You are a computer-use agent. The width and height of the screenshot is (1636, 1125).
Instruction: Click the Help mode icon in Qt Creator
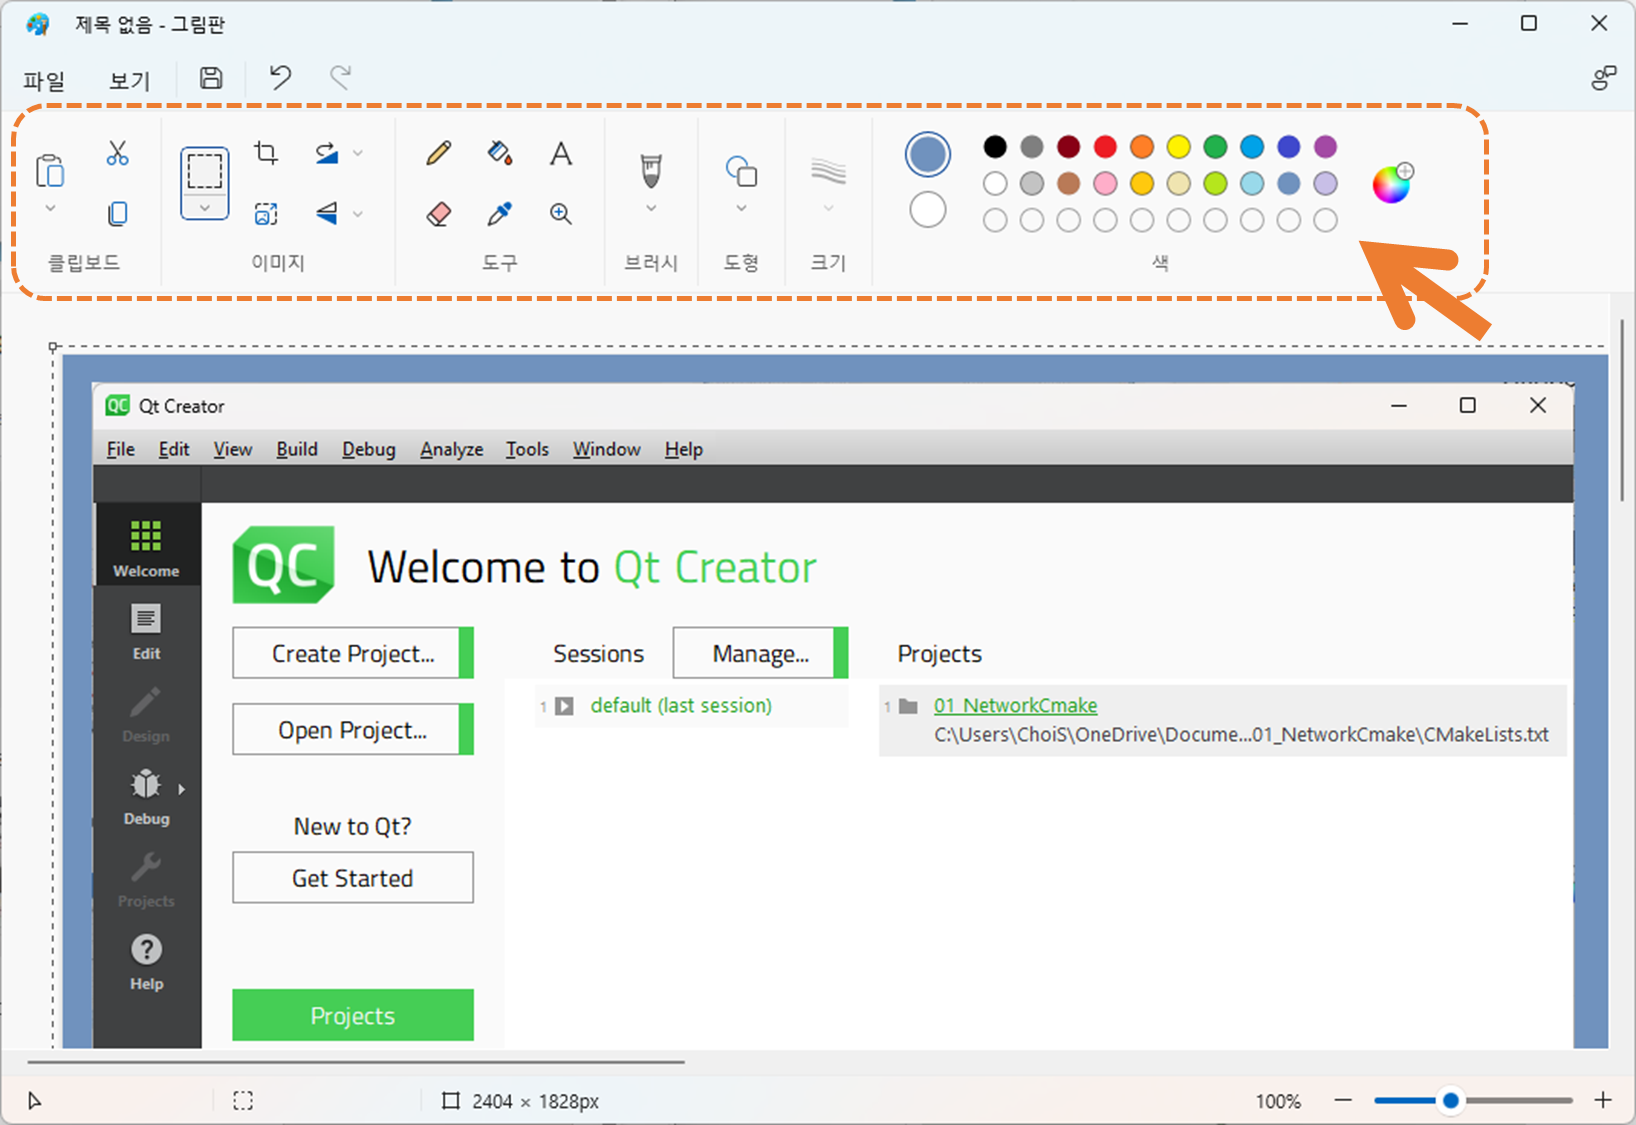click(x=146, y=962)
